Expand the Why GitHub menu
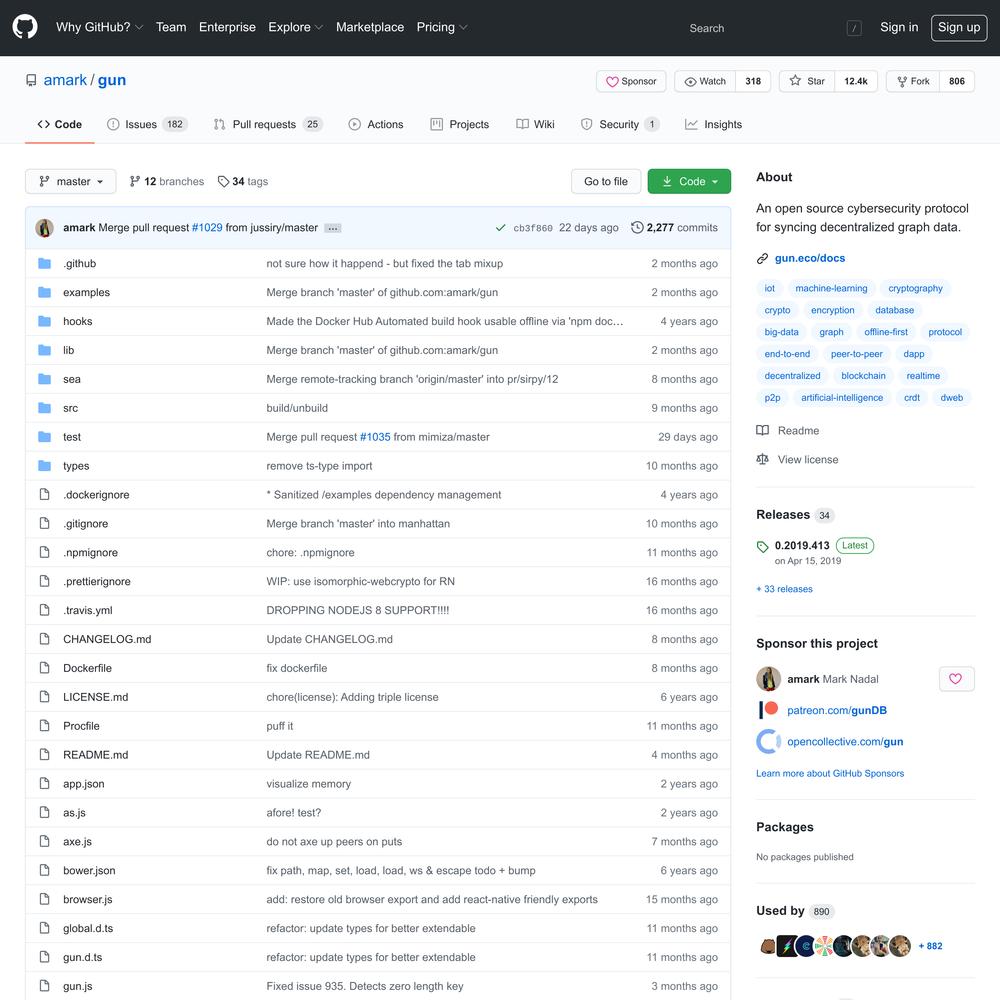 click(x=99, y=27)
